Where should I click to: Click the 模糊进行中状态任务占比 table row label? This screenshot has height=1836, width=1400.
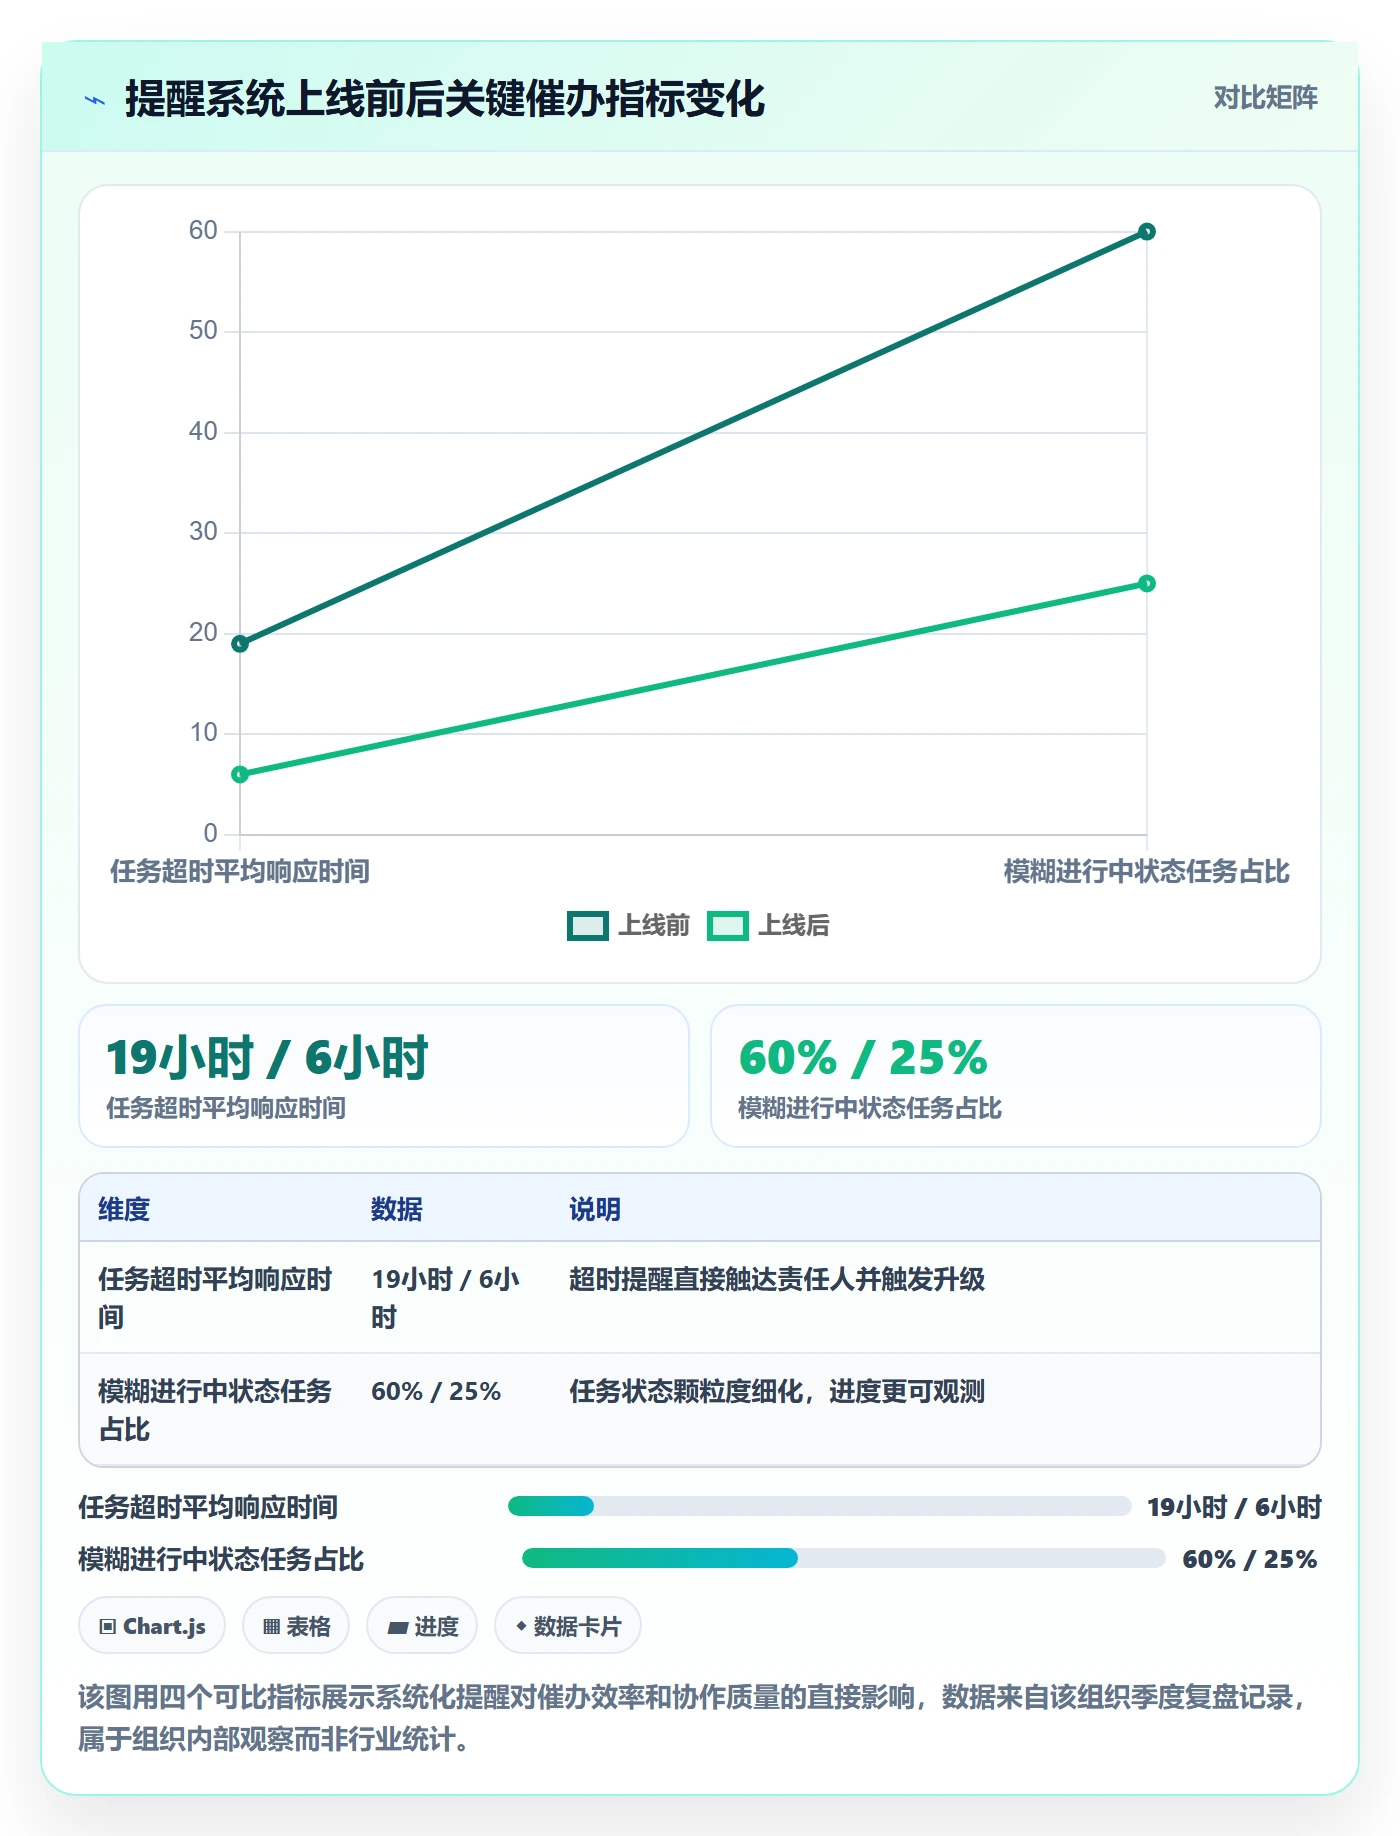pyautogui.click(x=215, y=1410)
